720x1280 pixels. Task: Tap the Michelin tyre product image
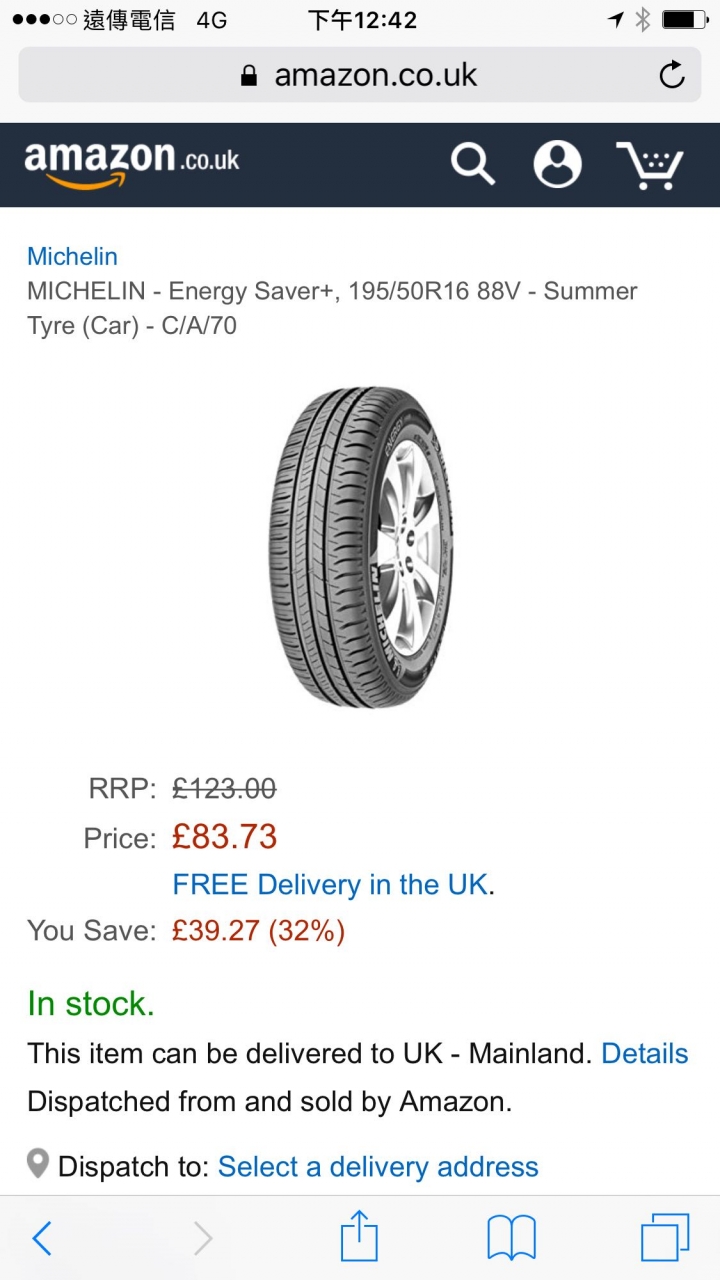360,547
